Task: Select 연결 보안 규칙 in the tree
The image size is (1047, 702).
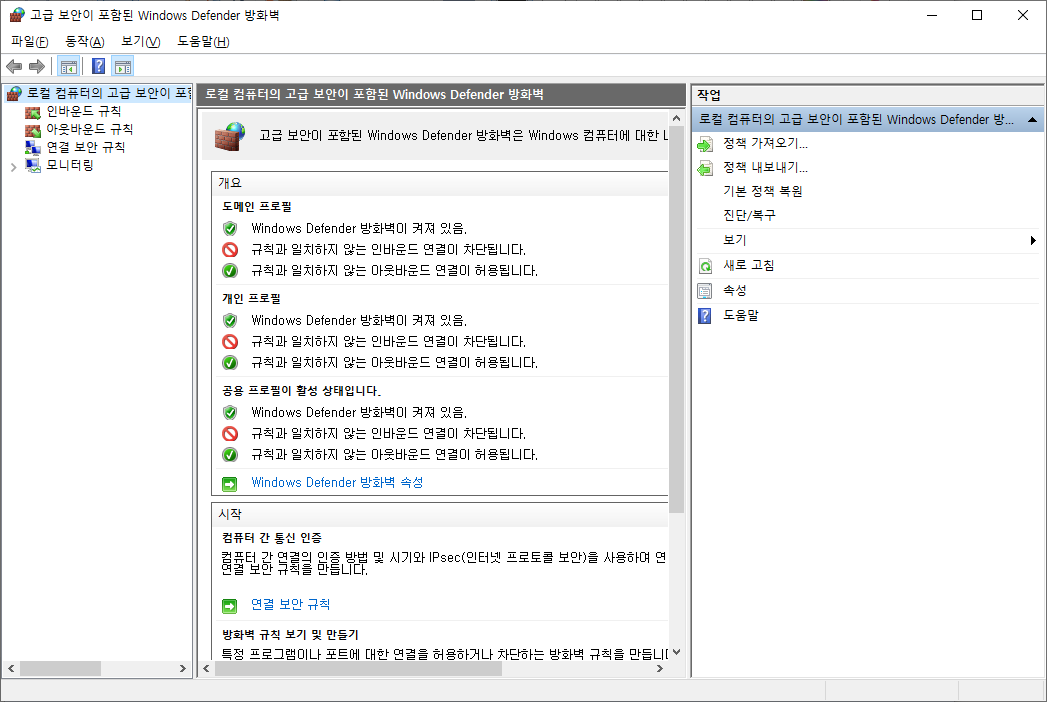Action: [x=85, y=148]
